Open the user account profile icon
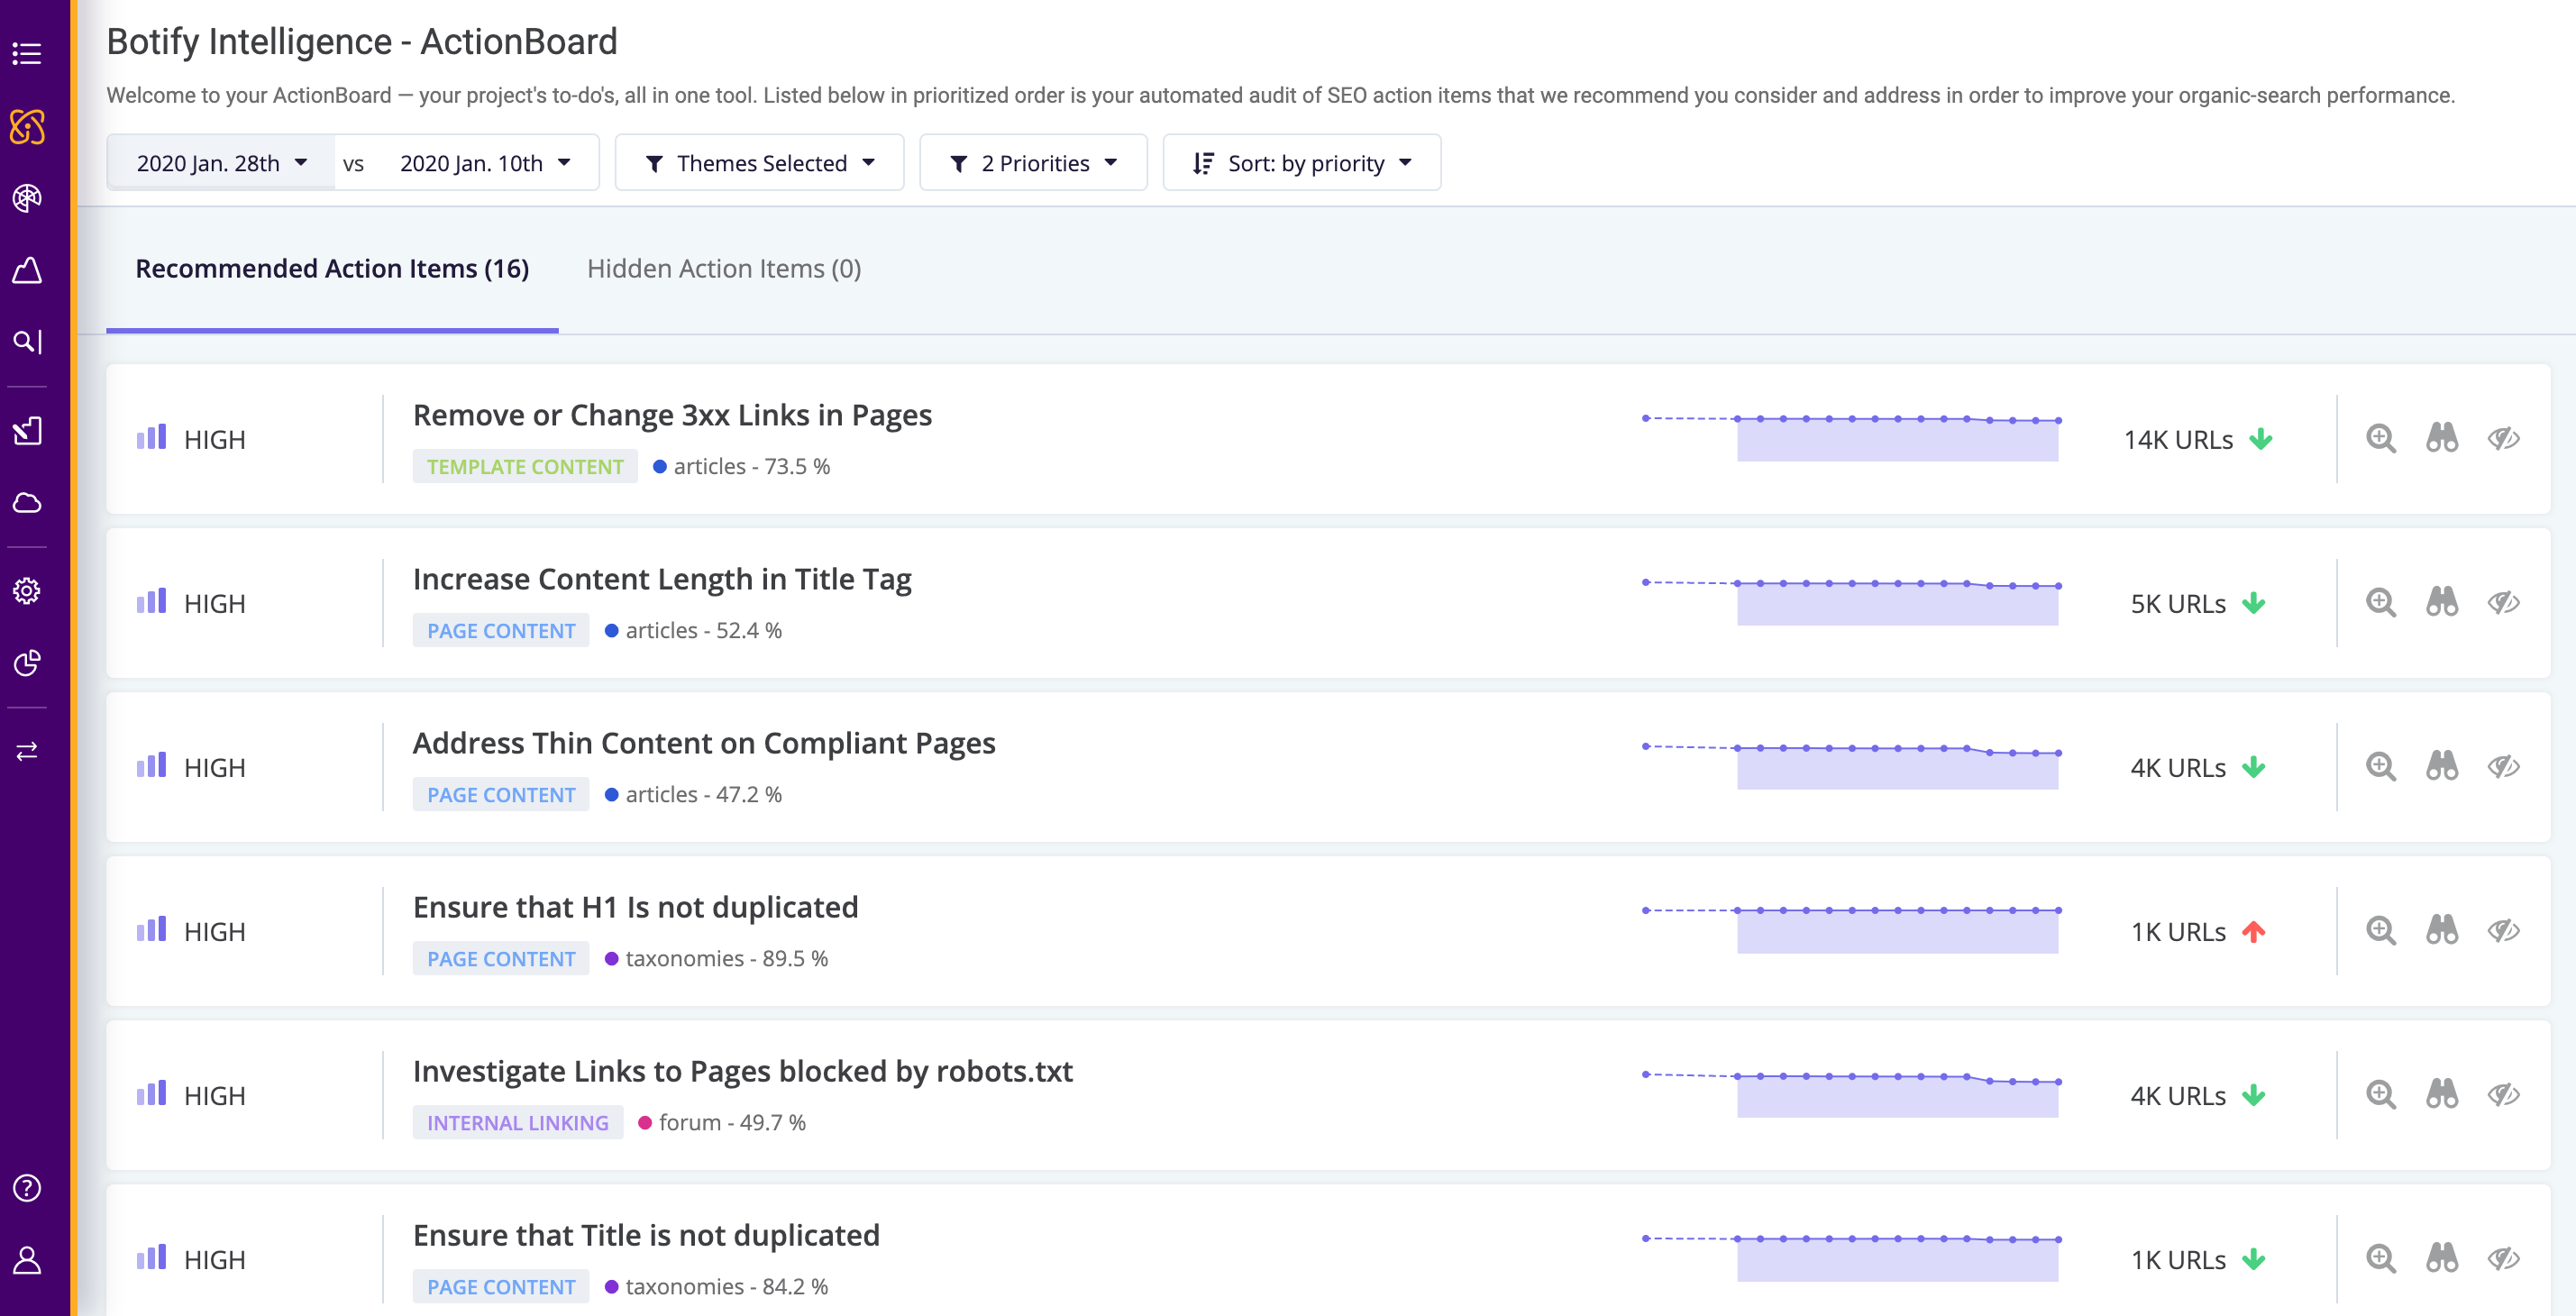Screen dimensions: 2576x1316 [27, 1260]
